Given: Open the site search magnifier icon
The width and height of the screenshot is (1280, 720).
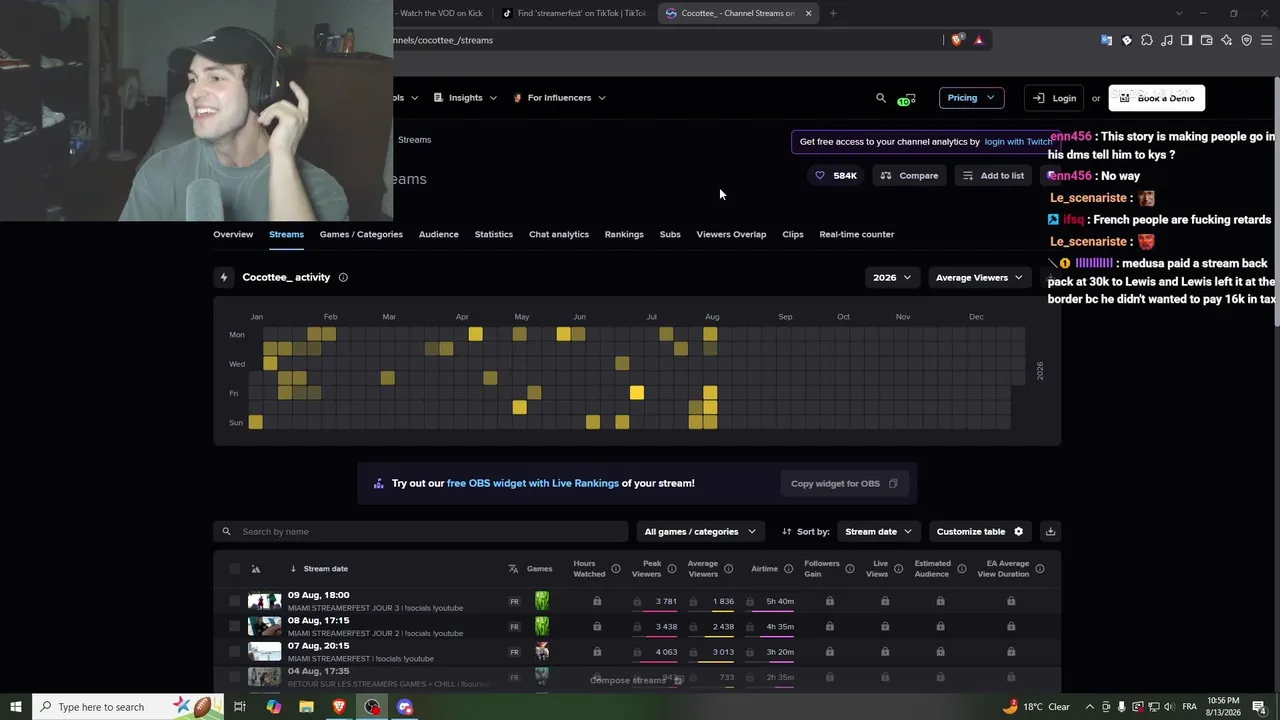Looking at the screenshot, I should click(x=881, y=98).
